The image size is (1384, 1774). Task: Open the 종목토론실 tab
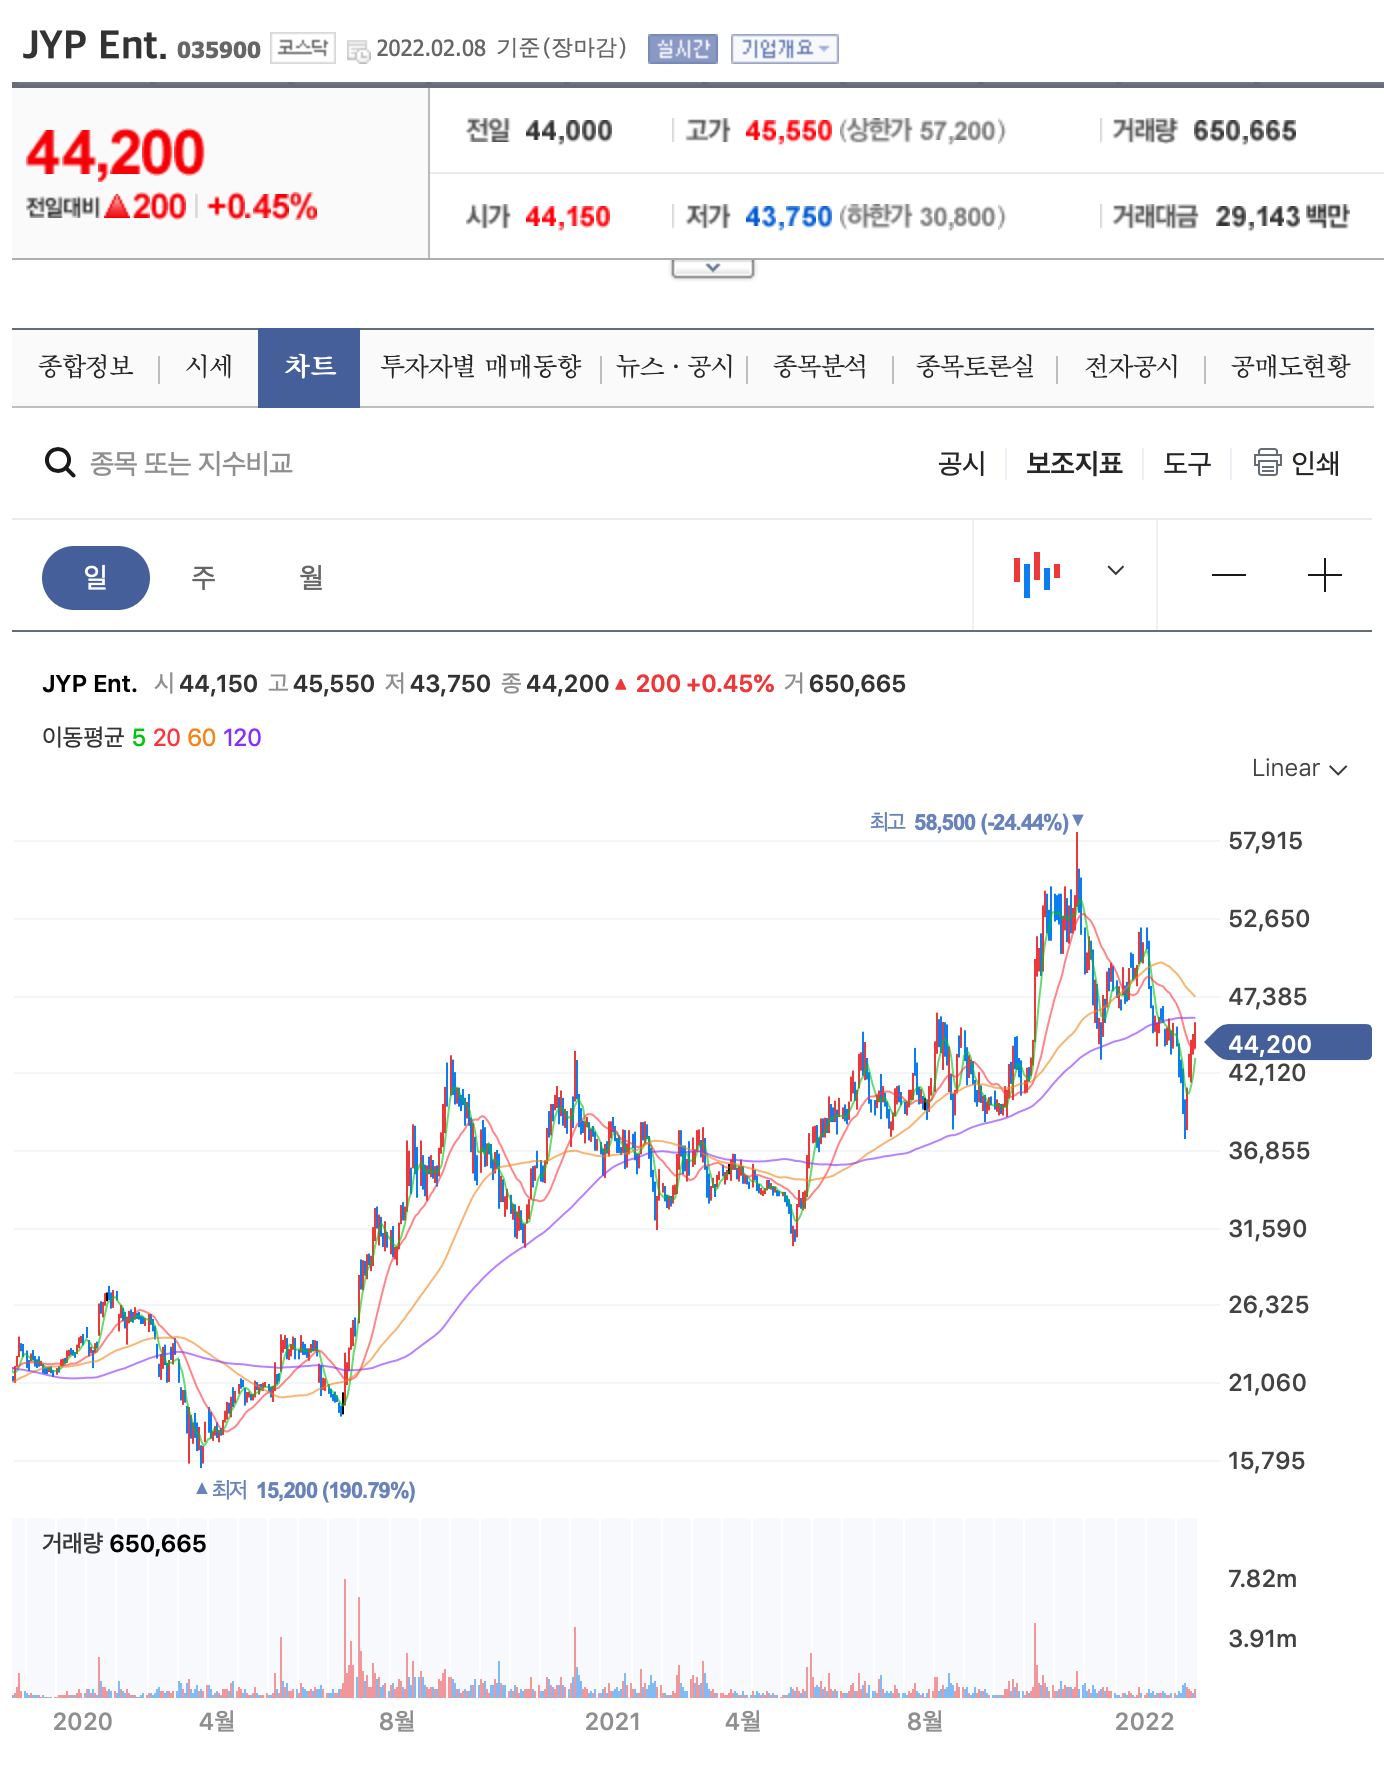pos(975,367)
